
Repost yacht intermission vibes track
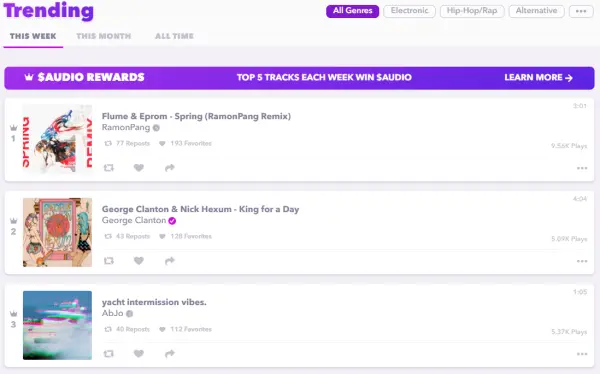[109, 354]
